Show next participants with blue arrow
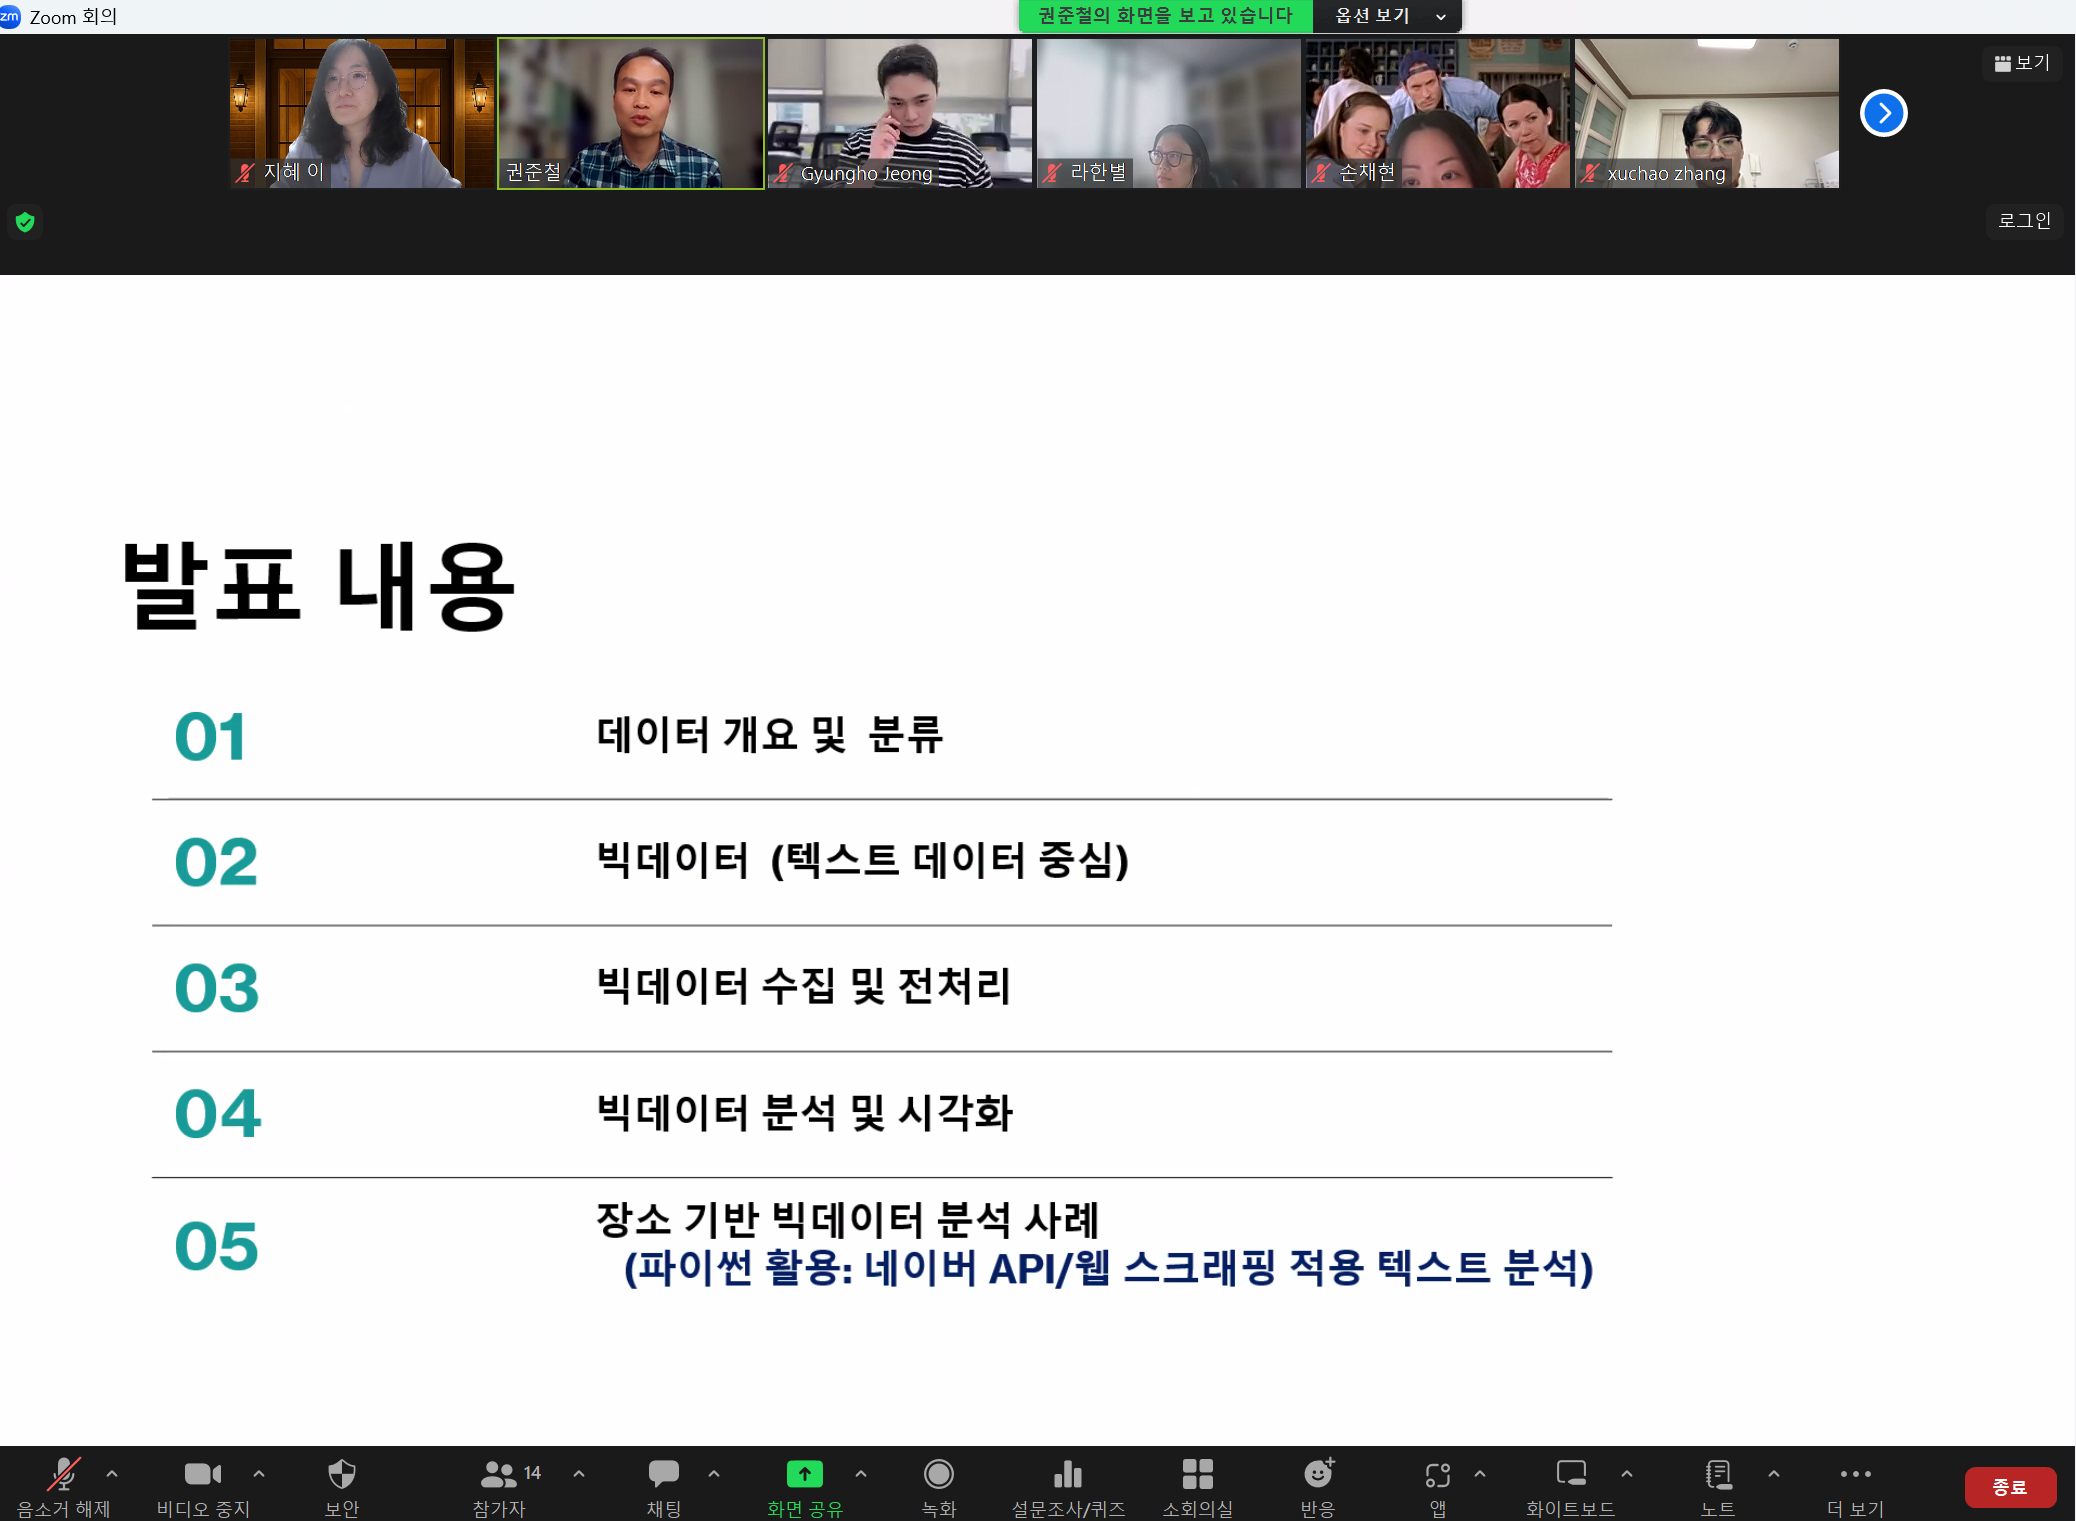2076x1521 pixels. [x=1883, y=113]
